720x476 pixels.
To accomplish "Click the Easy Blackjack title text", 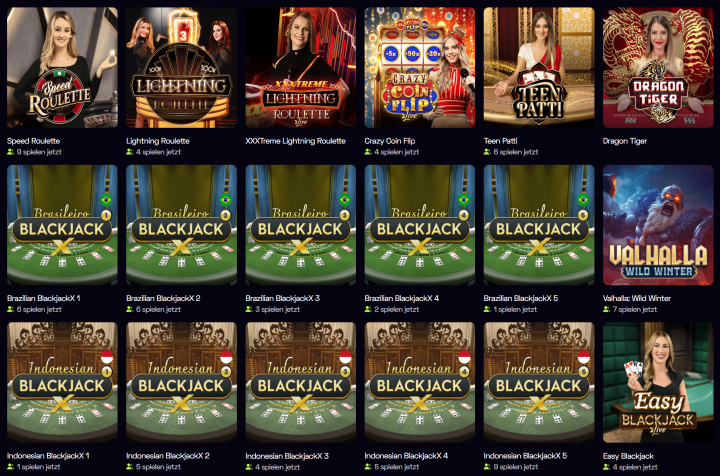I will [628, 456].
